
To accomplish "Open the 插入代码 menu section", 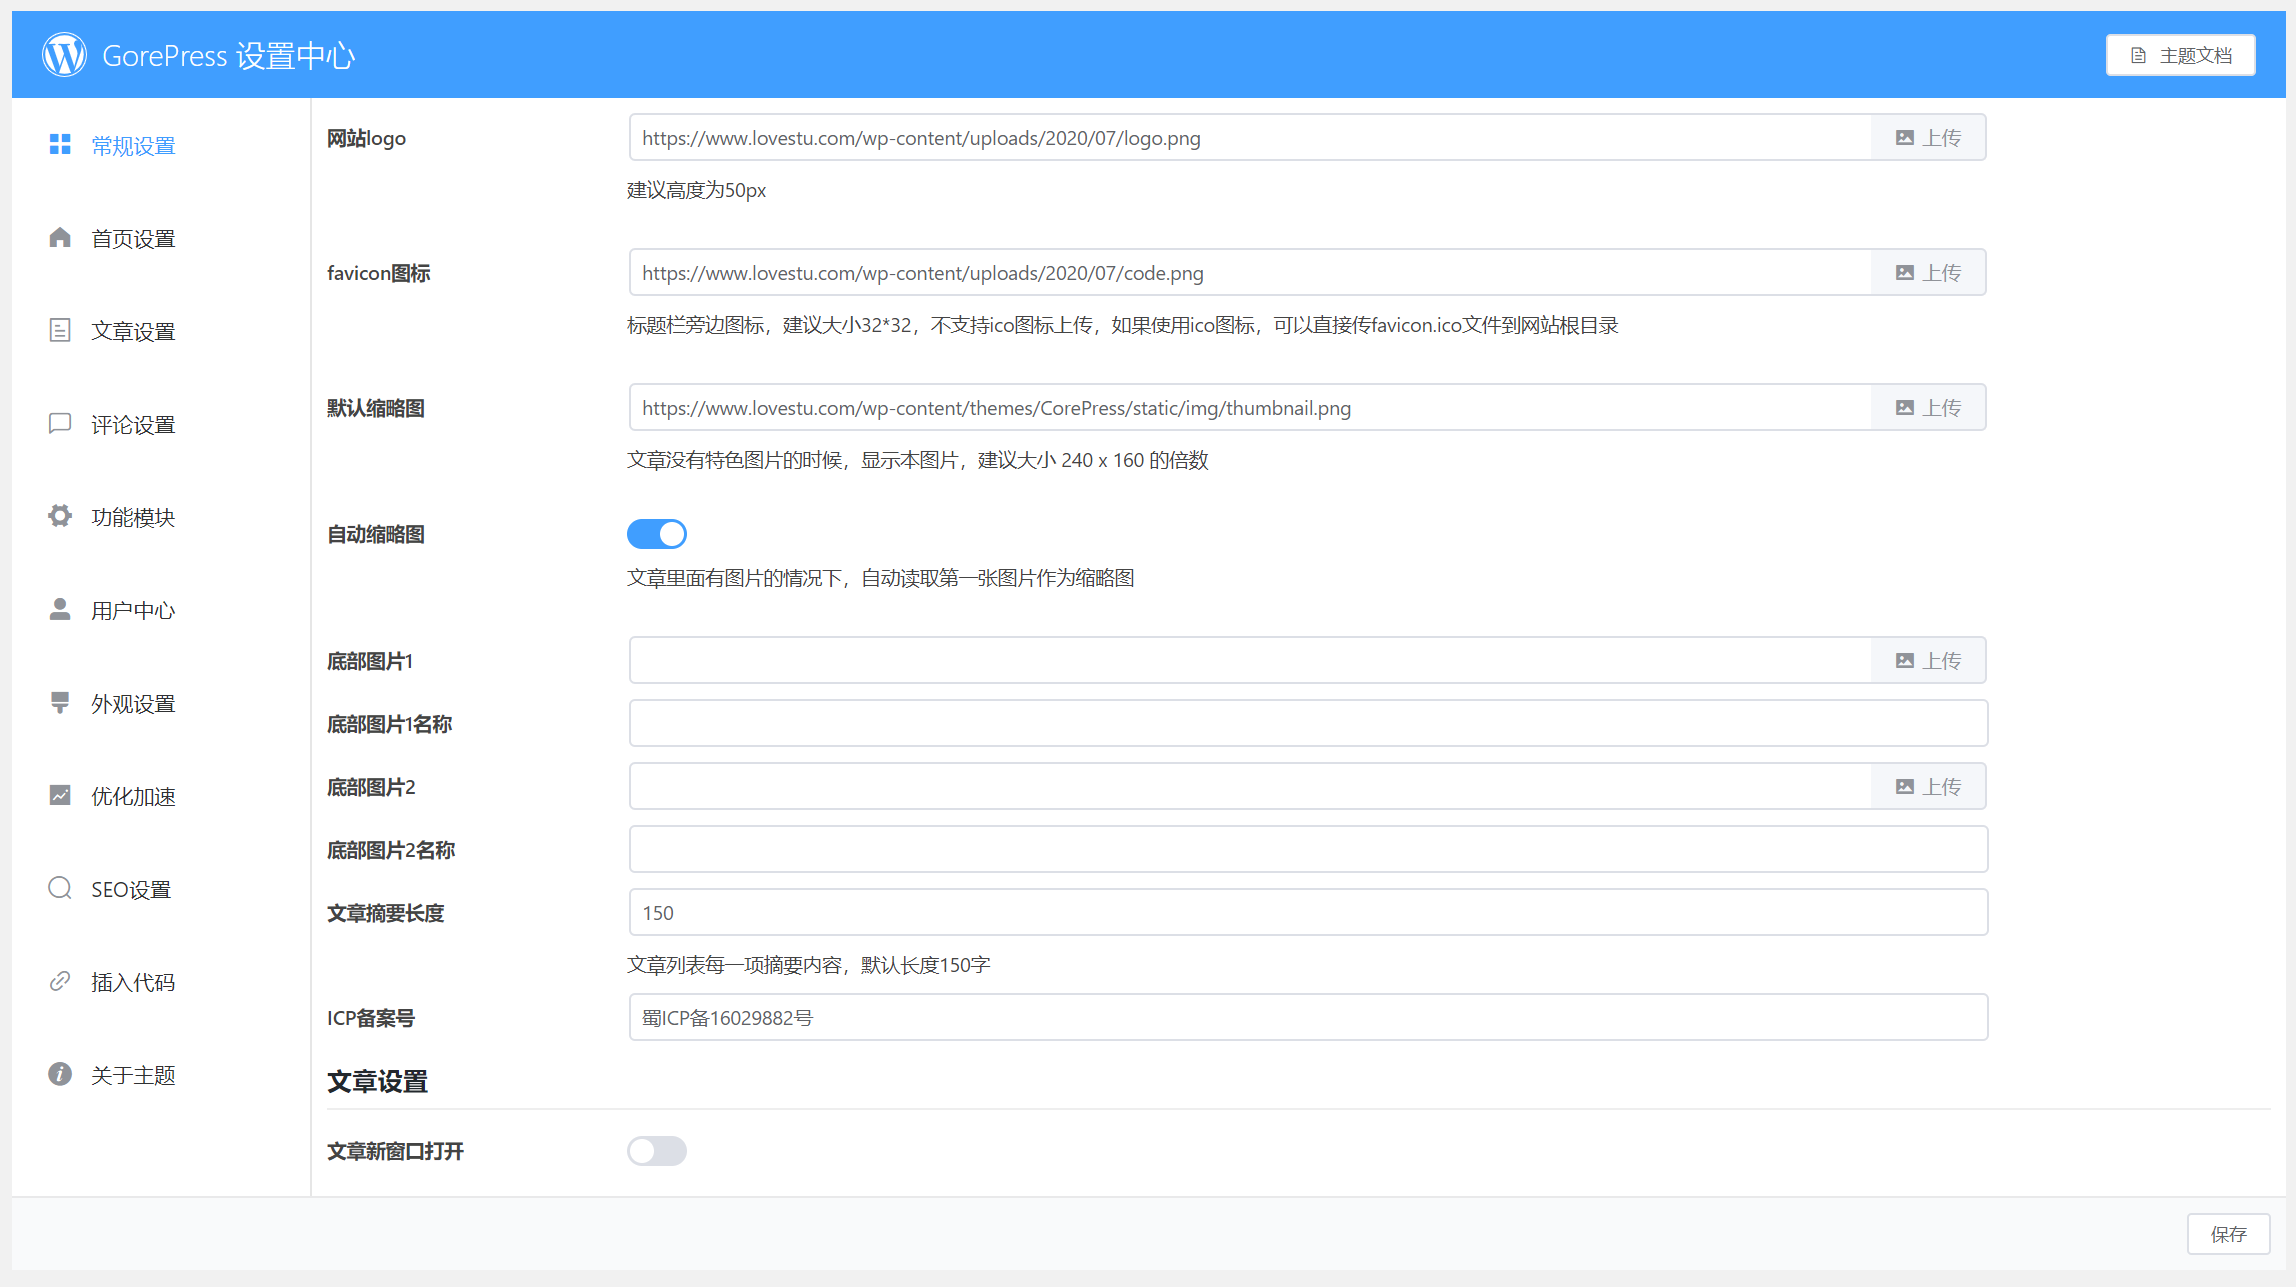I will (133, 982).
